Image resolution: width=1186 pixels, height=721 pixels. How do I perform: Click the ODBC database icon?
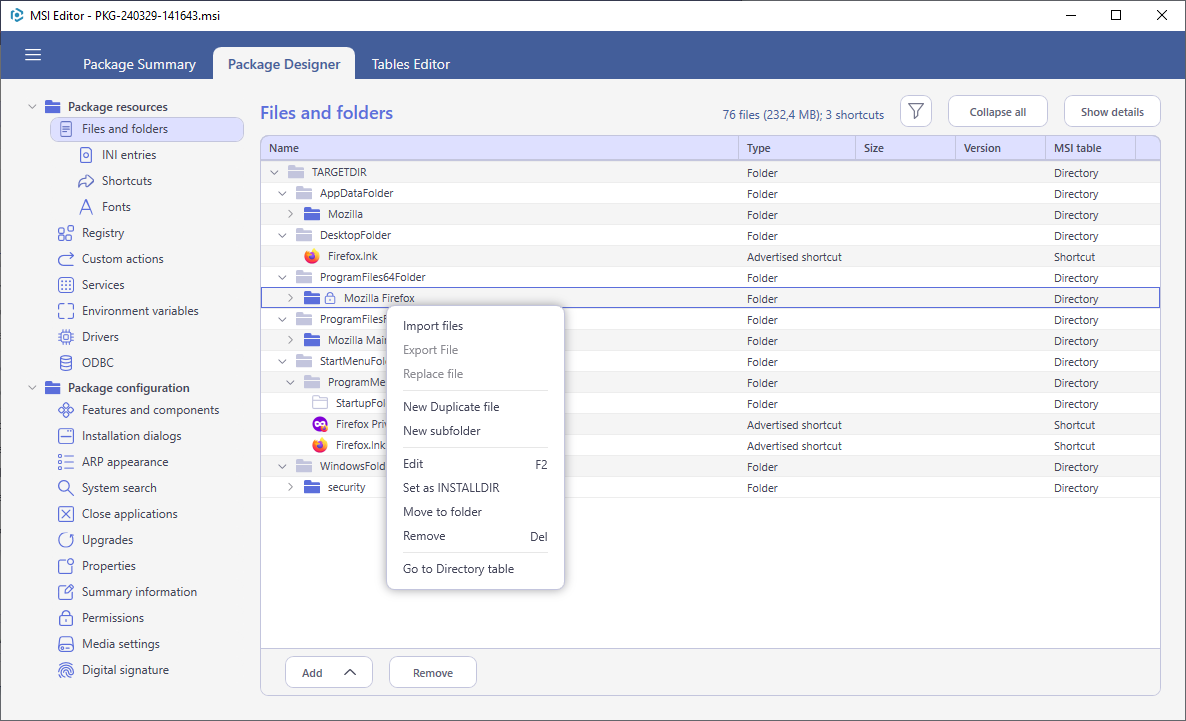pyautogui.click(x=66, y=362)
